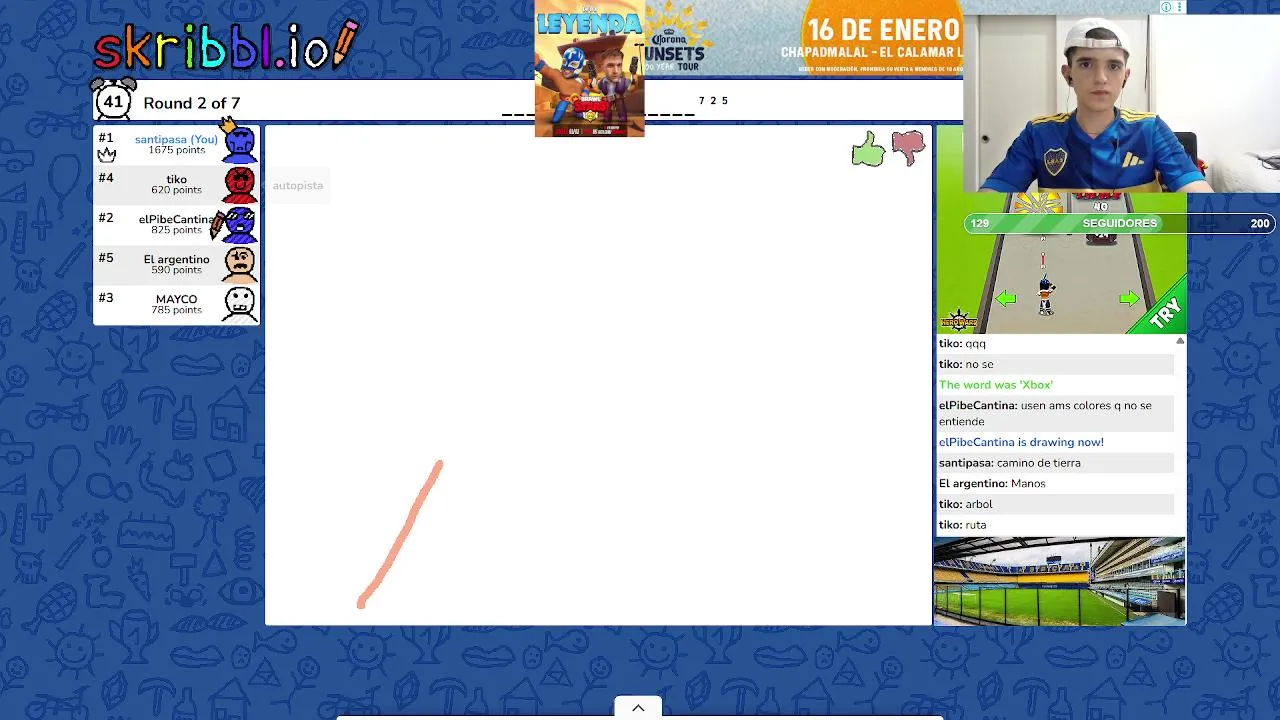
Task: Click santipasa's blue crowned avatar
Action: coord(239,141)
